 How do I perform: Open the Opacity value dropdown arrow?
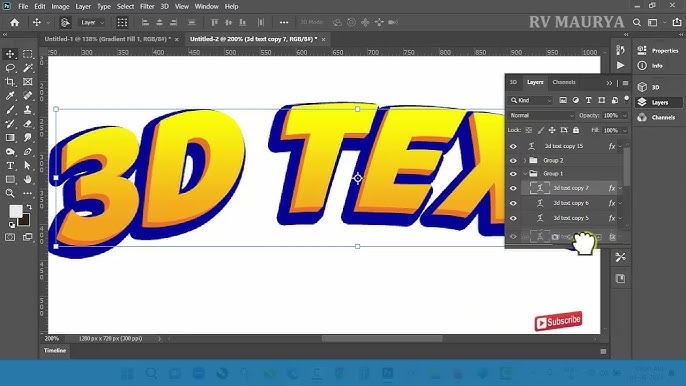[625, 116]
